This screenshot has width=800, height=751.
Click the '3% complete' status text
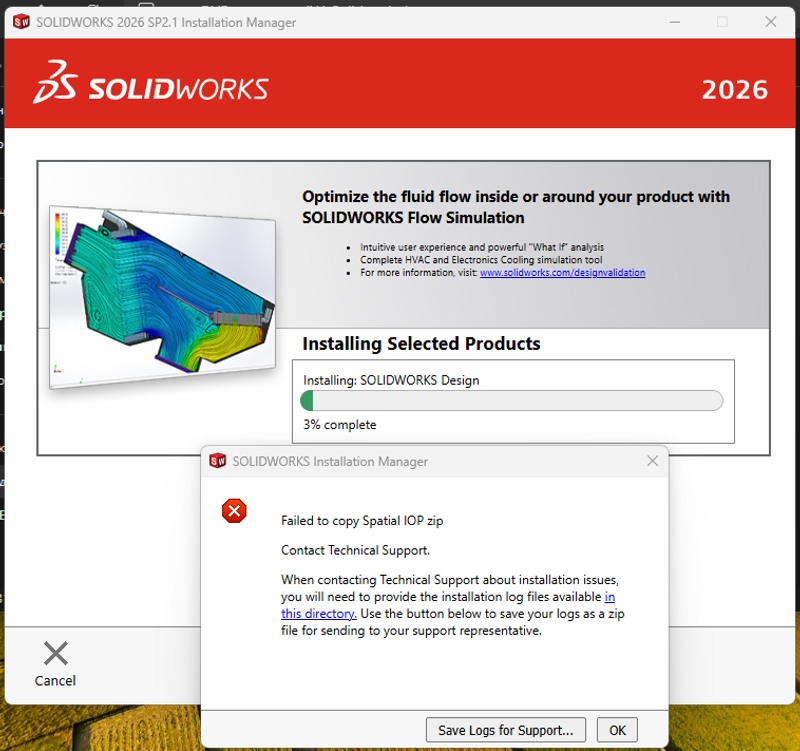(340, 424)
